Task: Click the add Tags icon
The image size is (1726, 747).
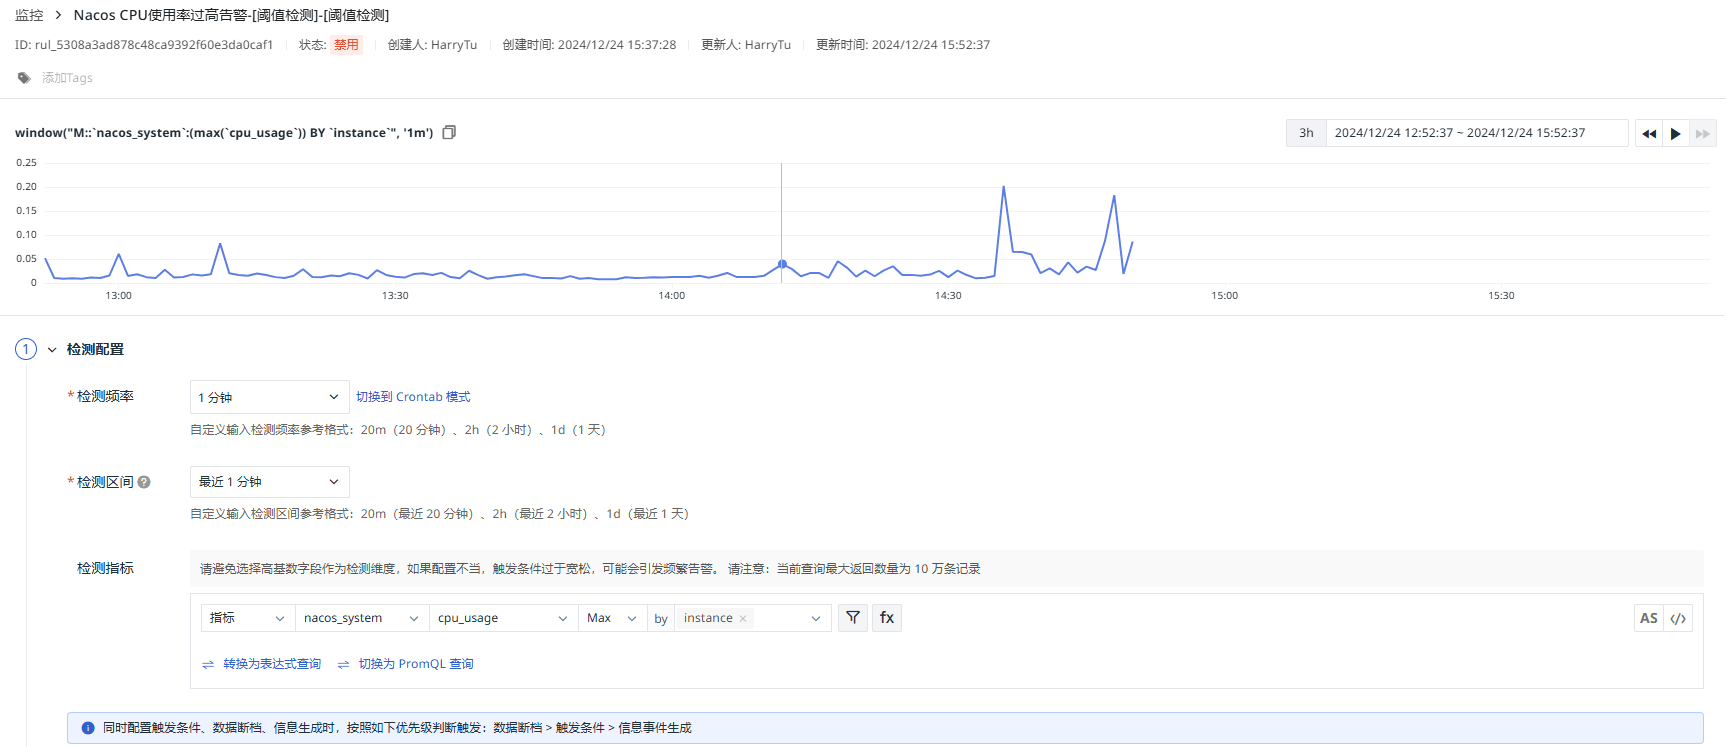Action: coord(24,78)
